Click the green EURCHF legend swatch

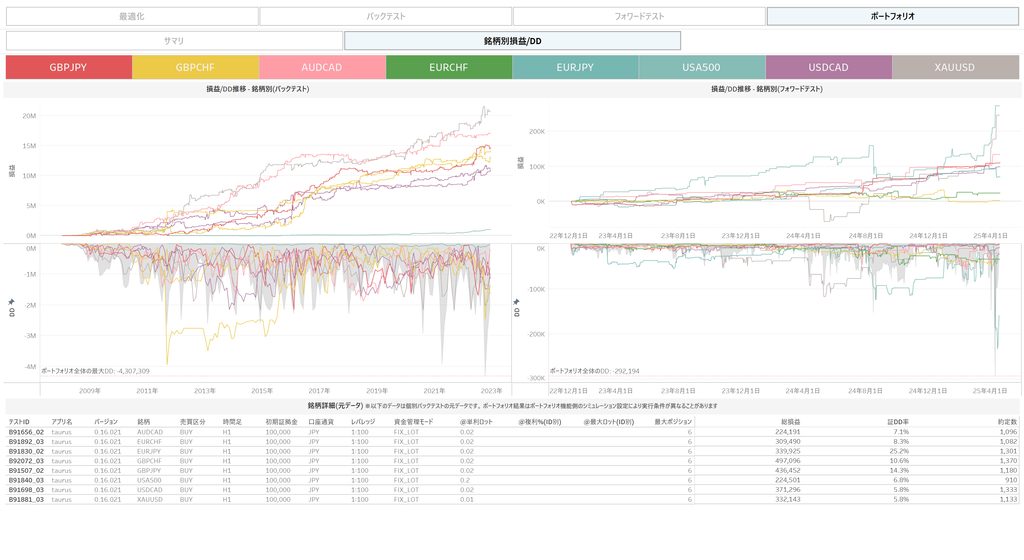tap(449, 67)
